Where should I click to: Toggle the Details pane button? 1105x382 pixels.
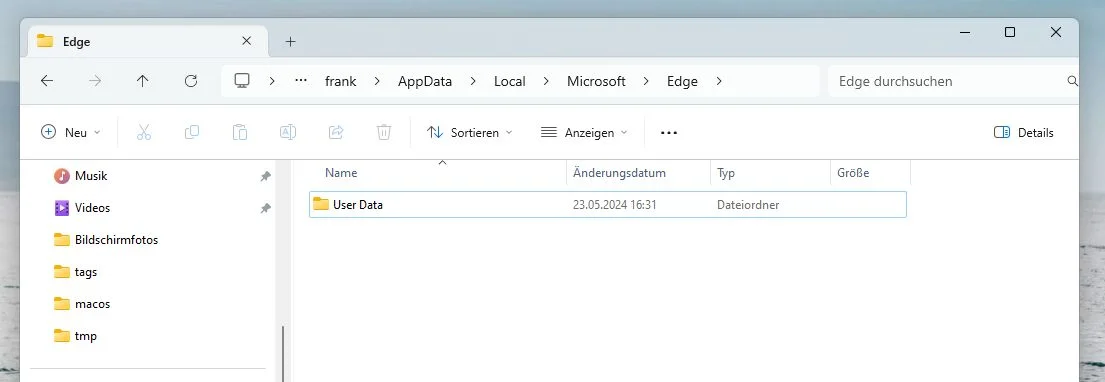(1024, 133)
